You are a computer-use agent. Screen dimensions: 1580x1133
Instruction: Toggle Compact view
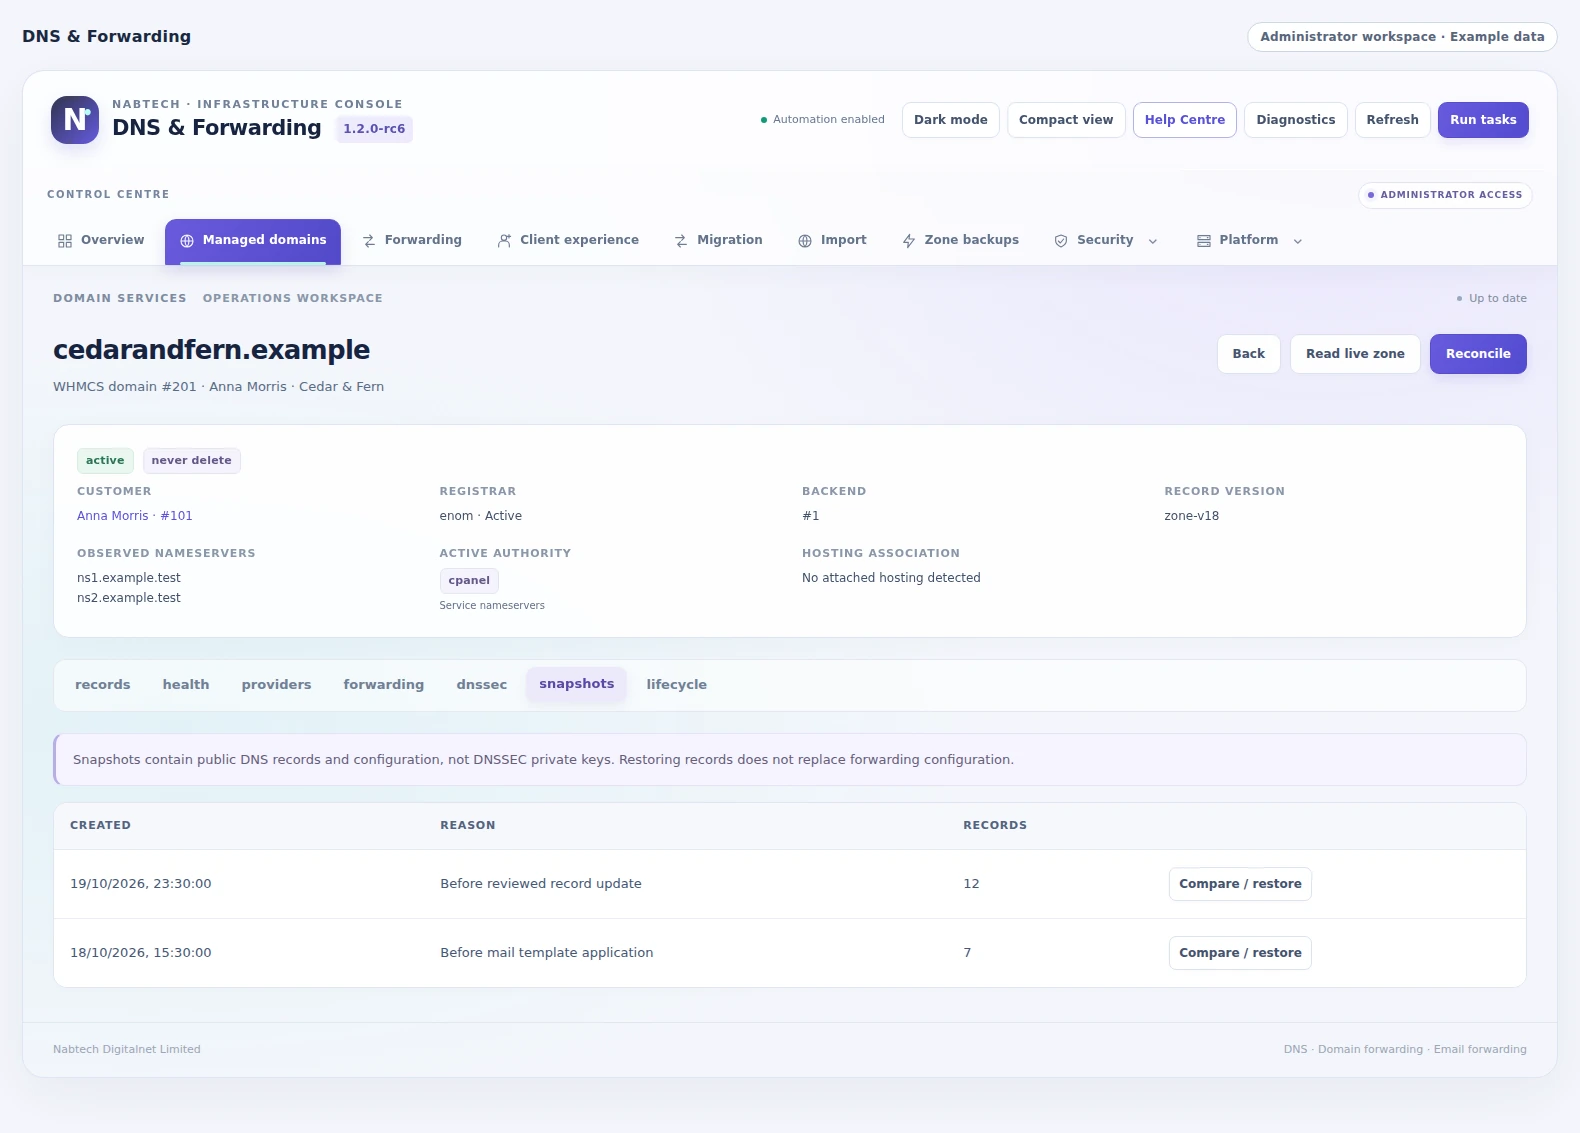click(1066, 120)
